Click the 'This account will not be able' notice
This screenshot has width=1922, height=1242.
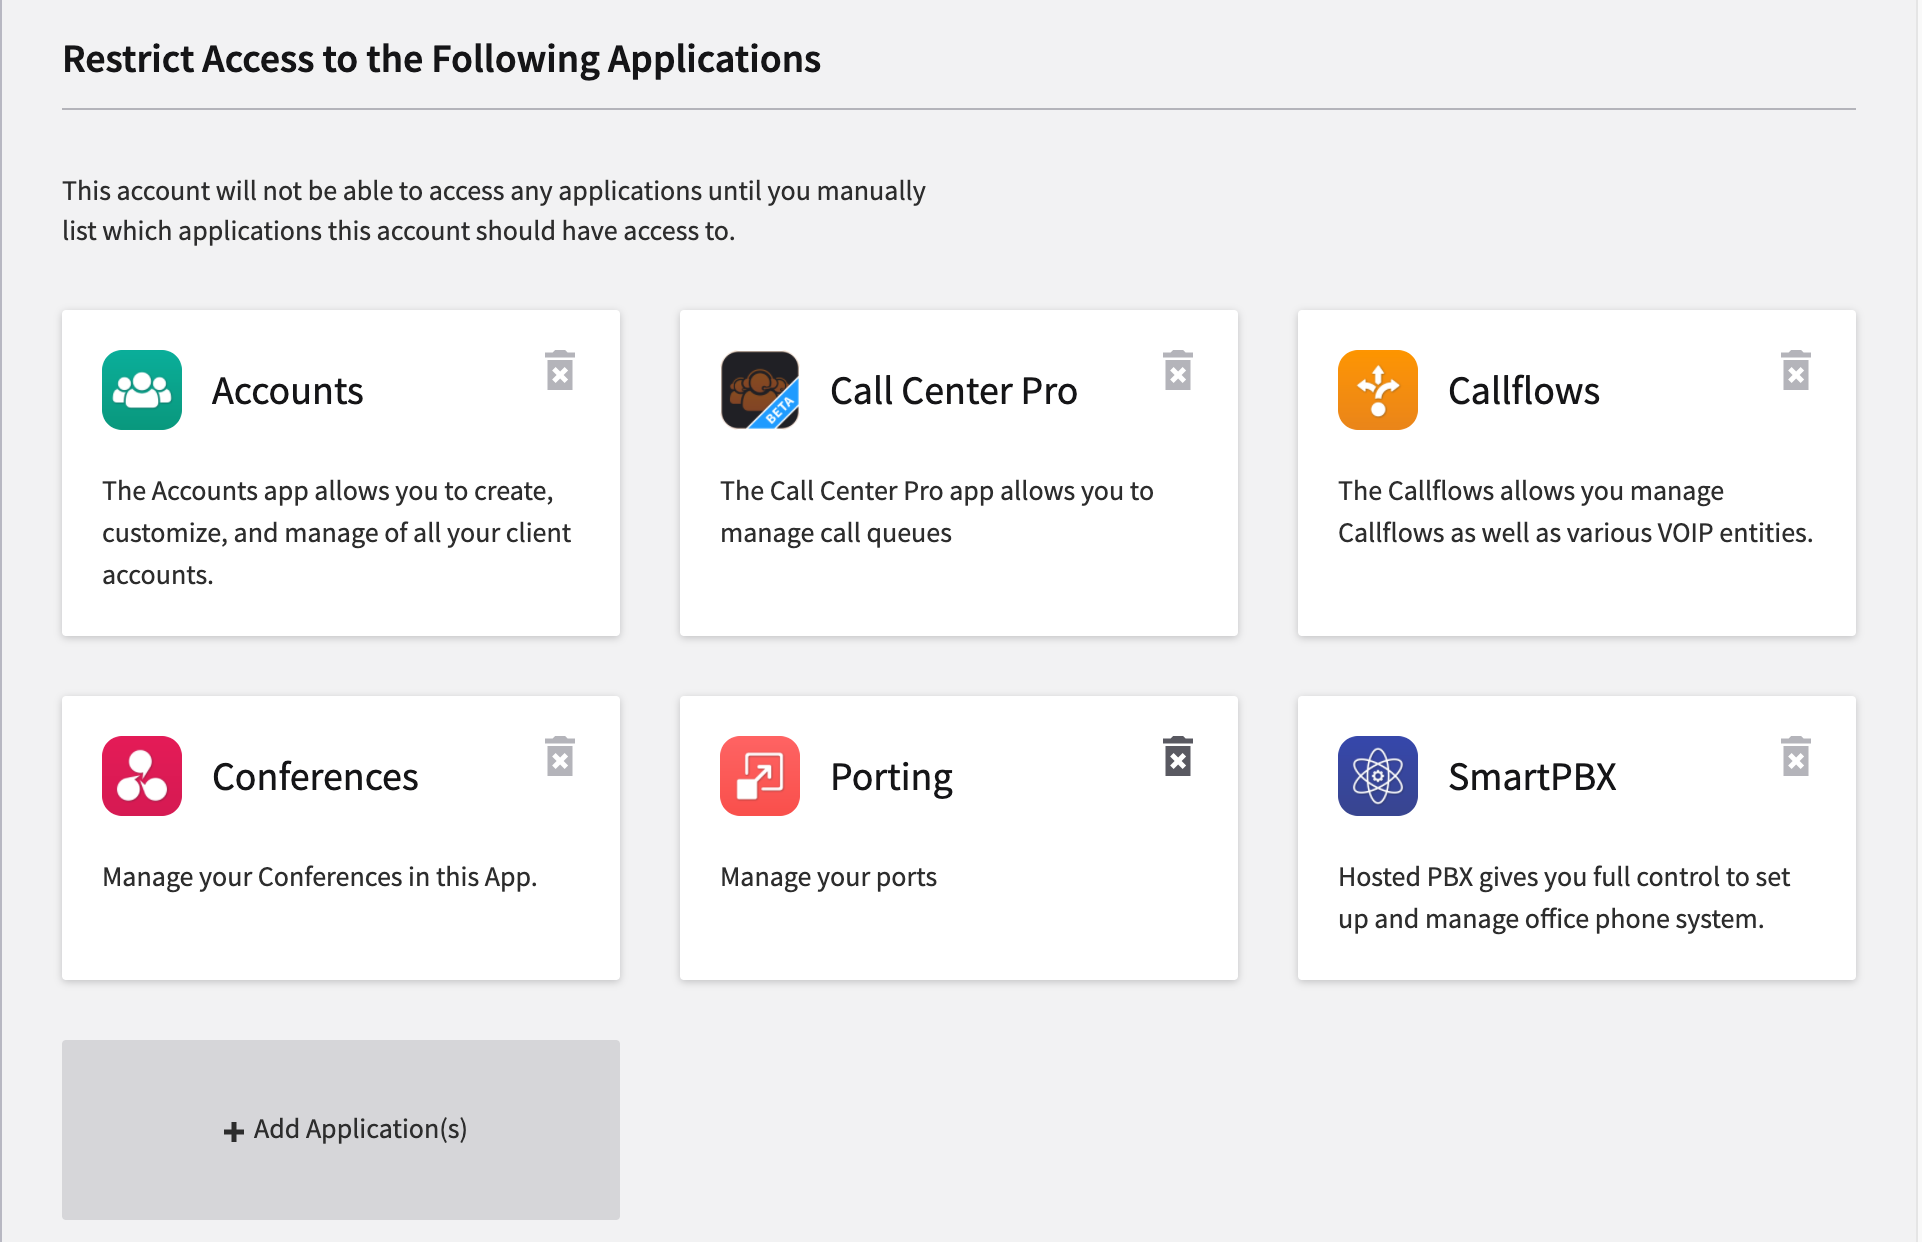point(494,211)
